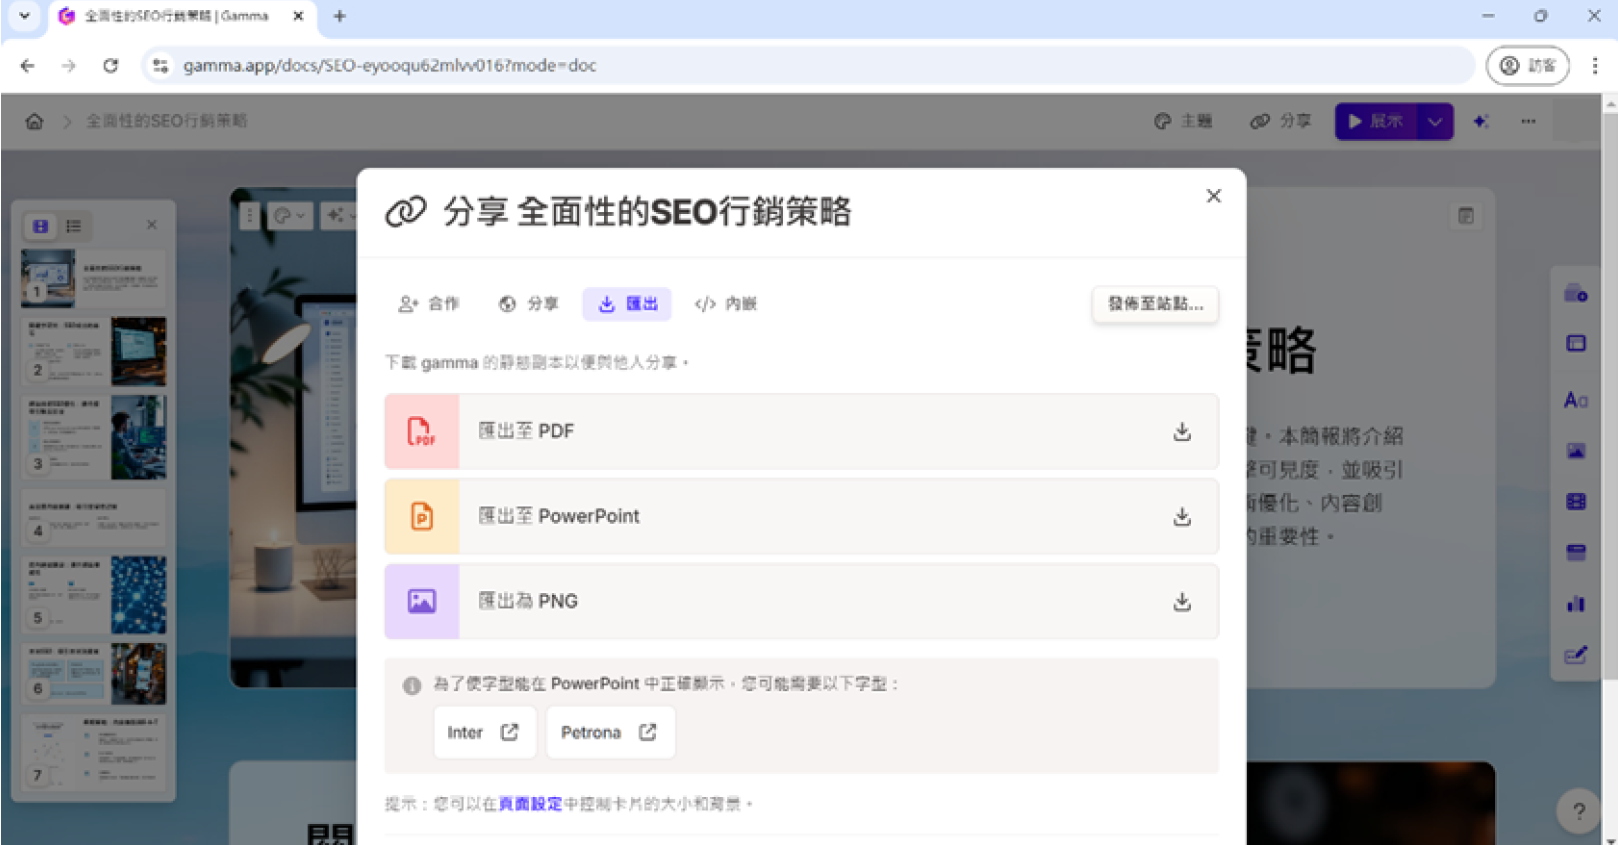
Task: Click the card notes icon top right
Action: [x=1466, y=216]
